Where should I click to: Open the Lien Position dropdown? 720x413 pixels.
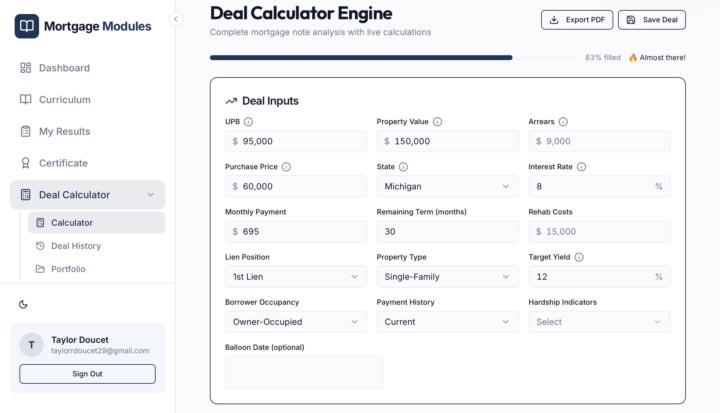click(x=296, y=277)
